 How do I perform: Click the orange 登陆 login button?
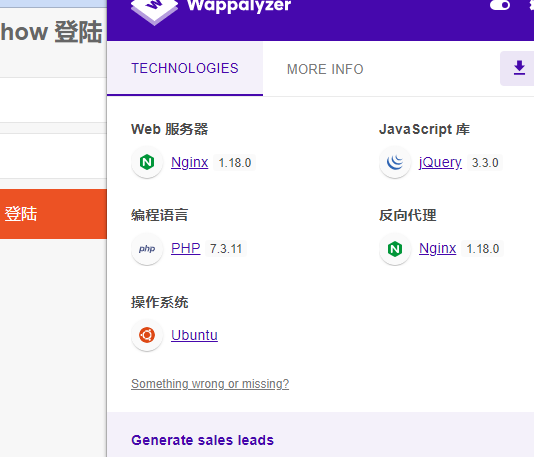(x=53, y=214)
